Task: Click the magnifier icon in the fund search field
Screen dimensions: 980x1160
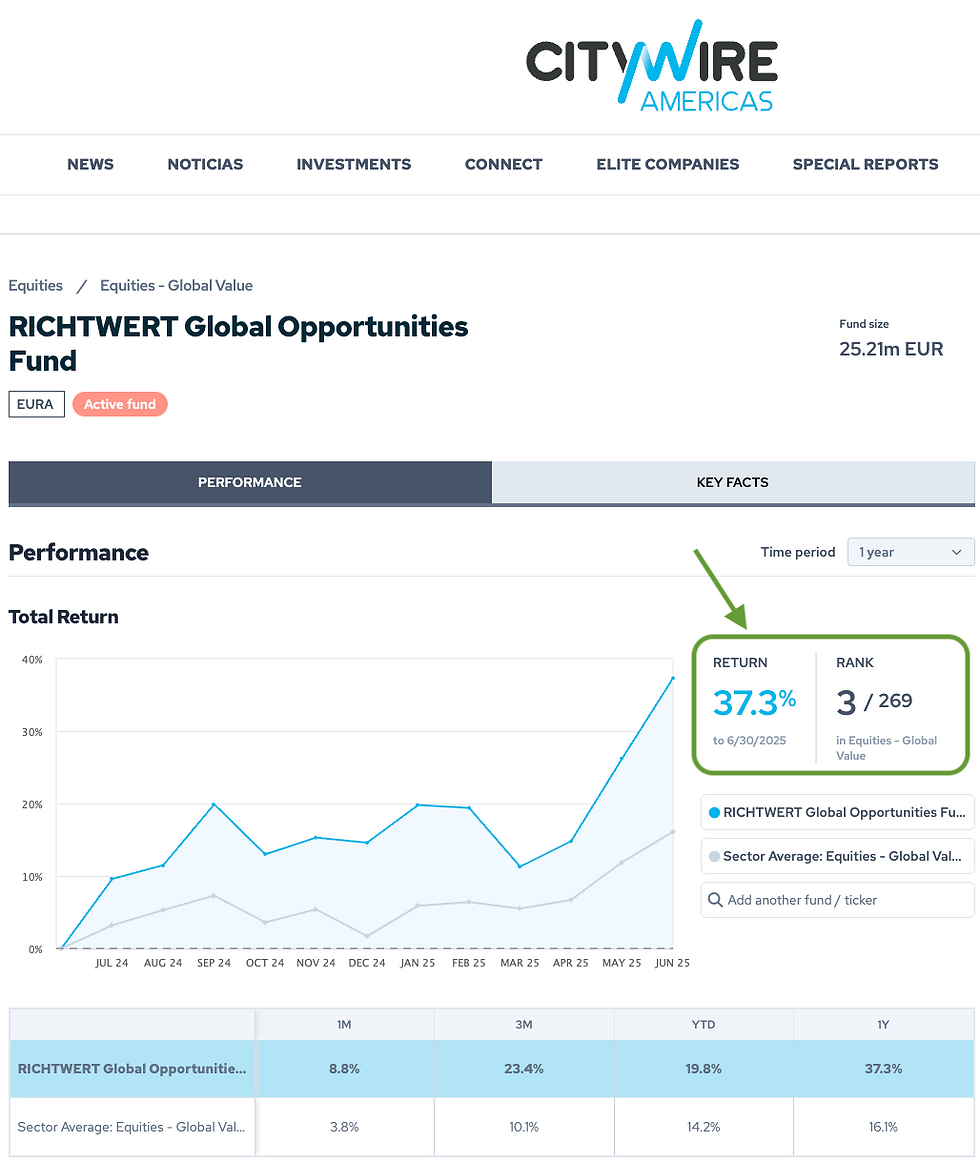Action: (x=716, y=900)
